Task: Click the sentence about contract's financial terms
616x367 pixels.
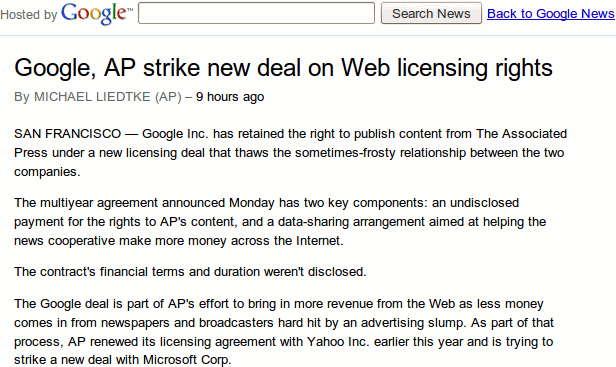Action: click(190, 272)
